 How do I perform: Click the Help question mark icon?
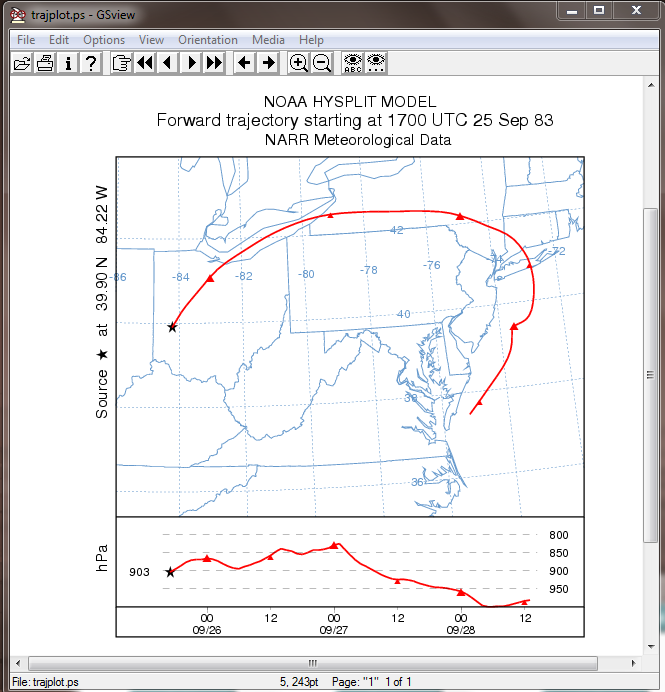pyautogui.click(x=91, y=63)
